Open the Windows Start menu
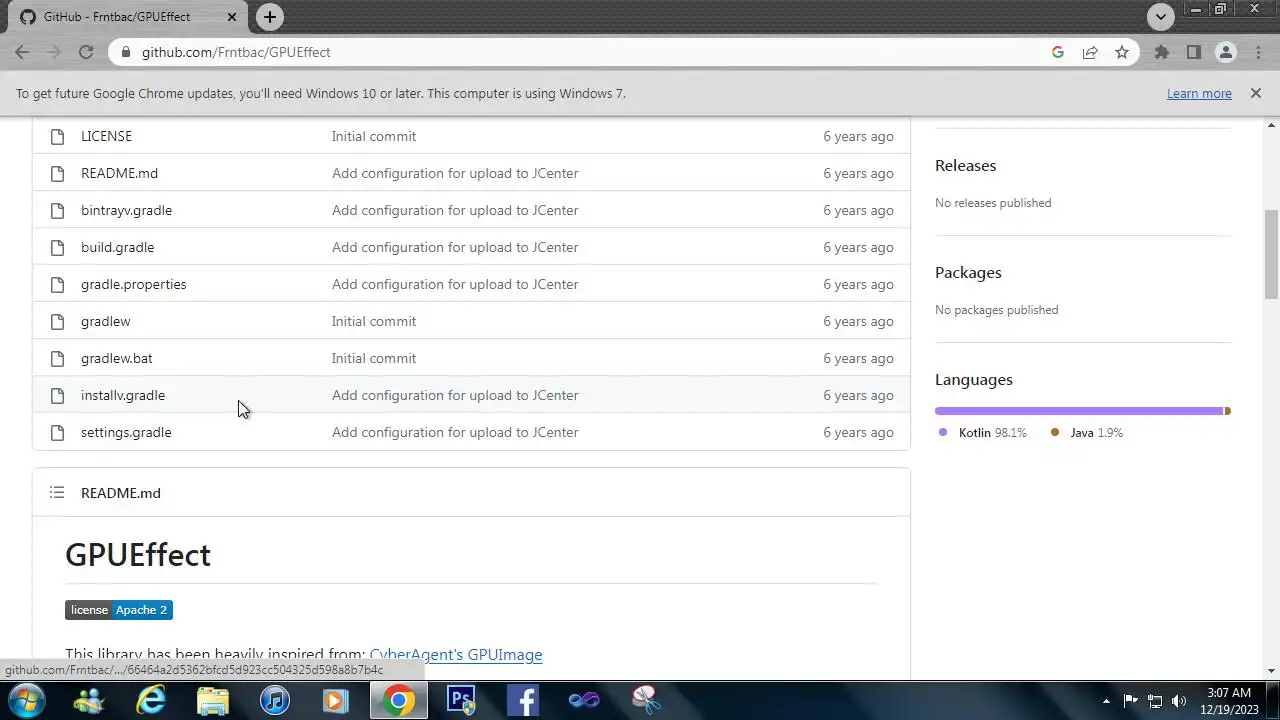1280x720 pixels. pyautogui.click(x=26, y=700)
